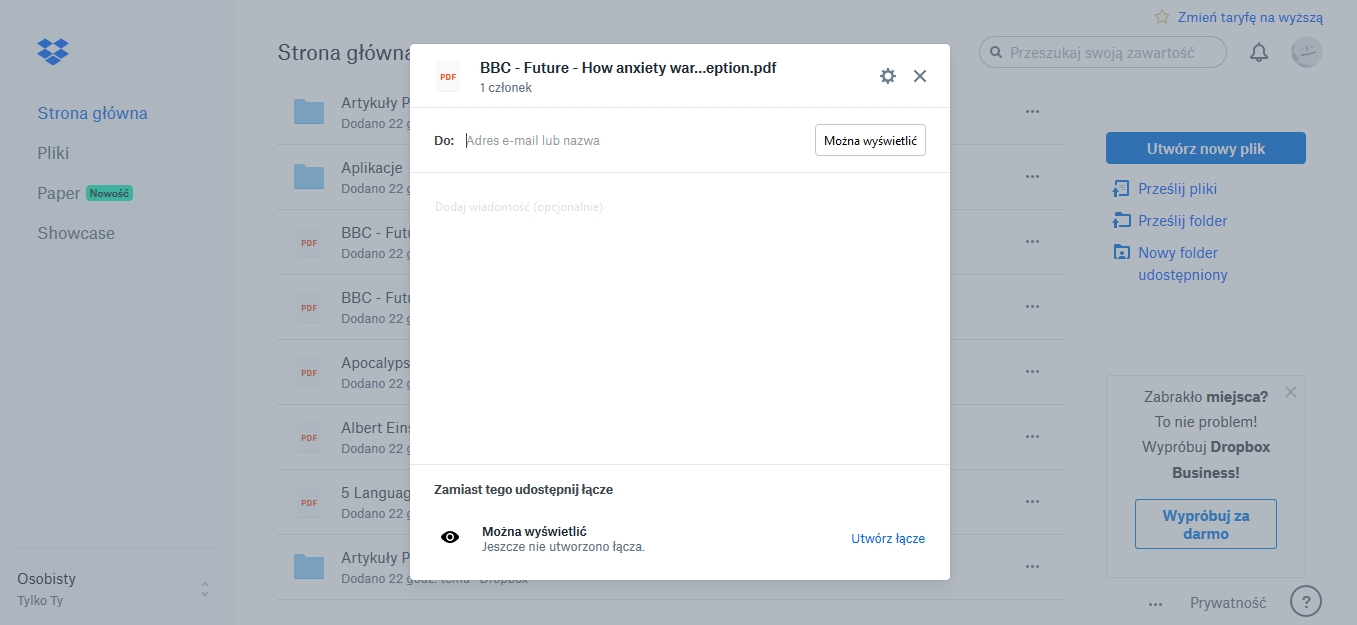Click Wypróbuj za darmo button
The width and height of the screenshot is (1357, 625).
[x=1206, y=524]
